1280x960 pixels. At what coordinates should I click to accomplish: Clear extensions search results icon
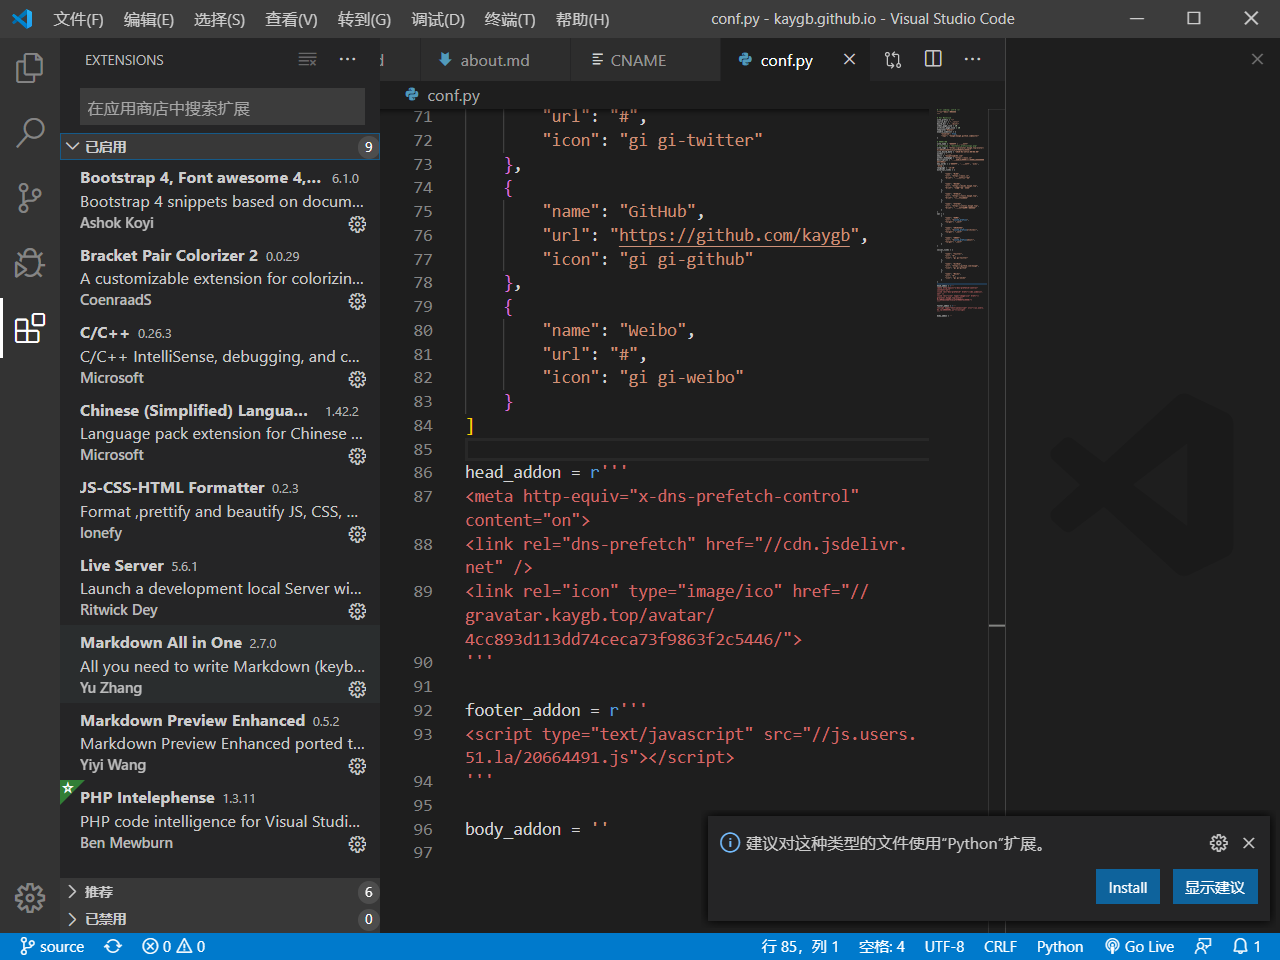pyautogui.click(x=308, y=60)
